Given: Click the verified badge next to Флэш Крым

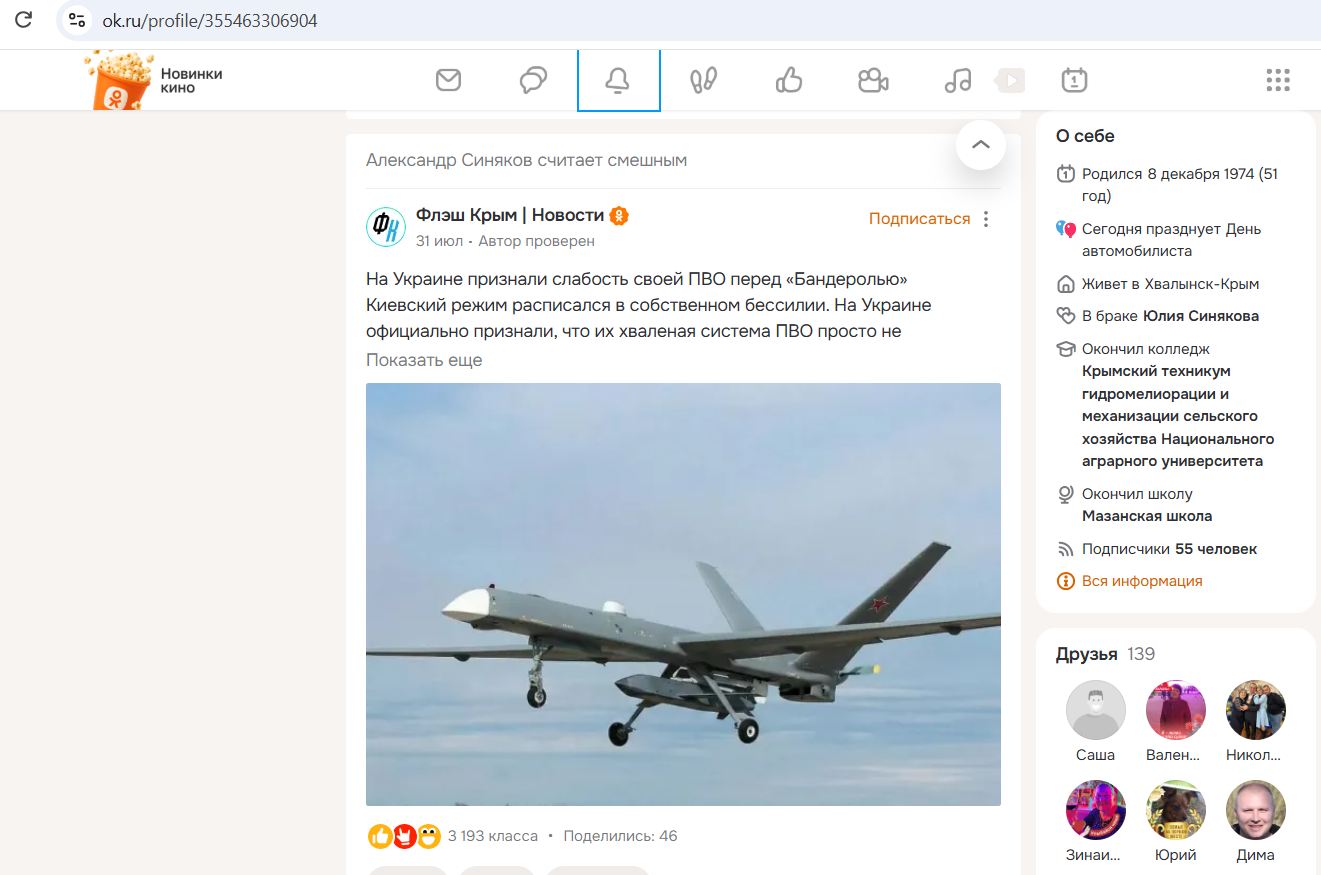Looking at the screenshot, I should coord(620,215).
